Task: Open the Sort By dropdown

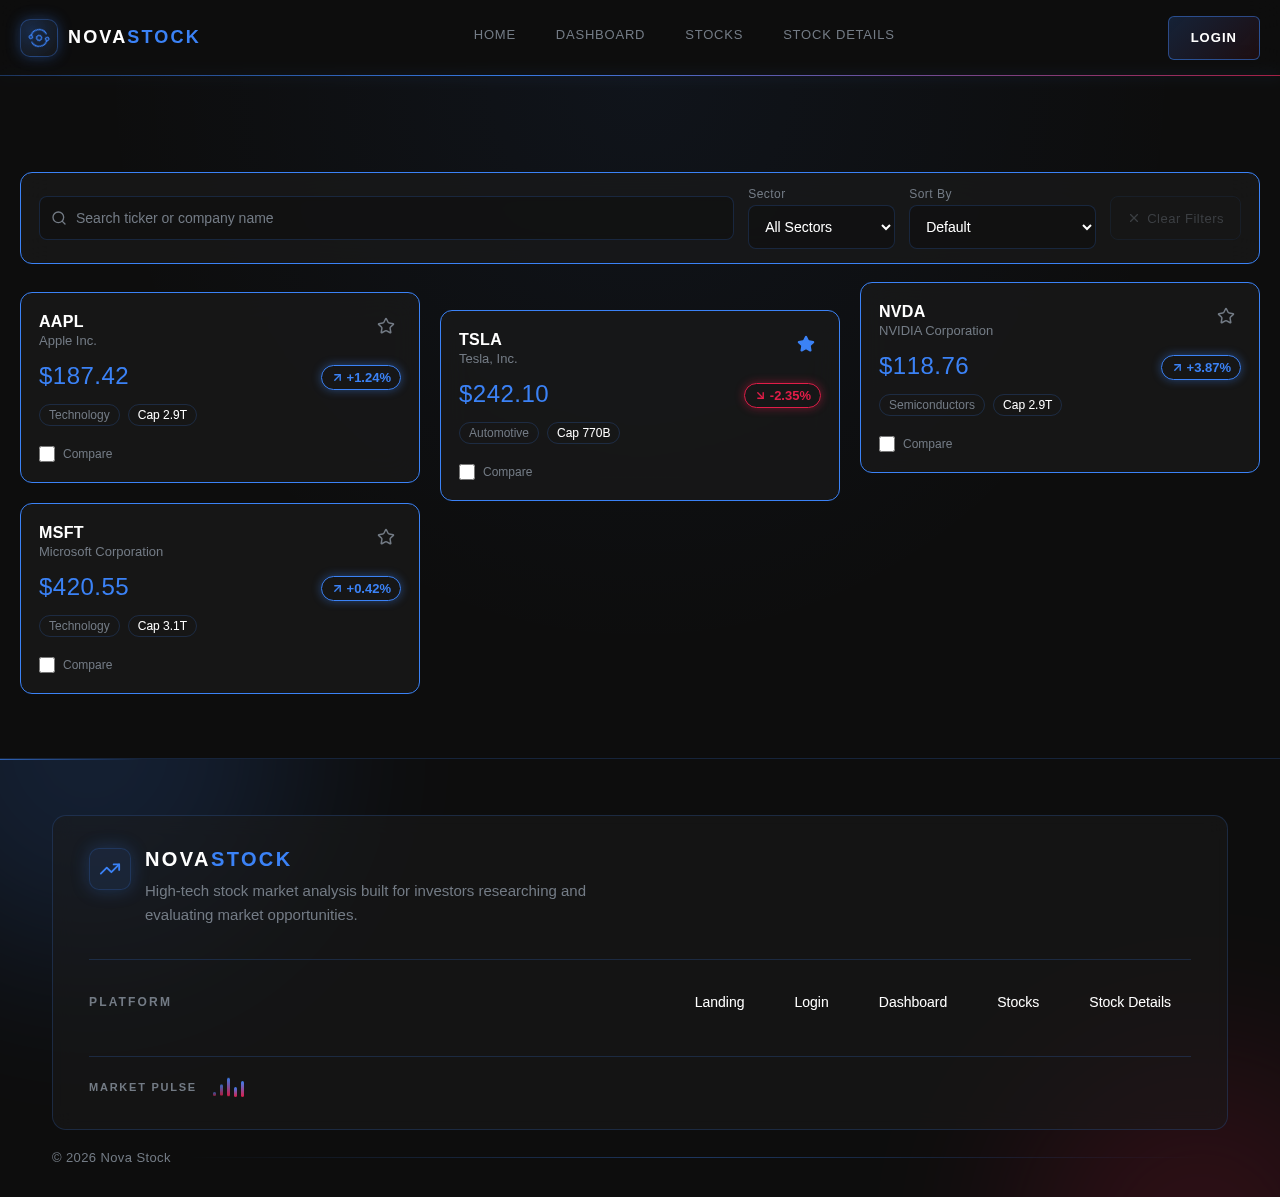Action: (1002, 227)
